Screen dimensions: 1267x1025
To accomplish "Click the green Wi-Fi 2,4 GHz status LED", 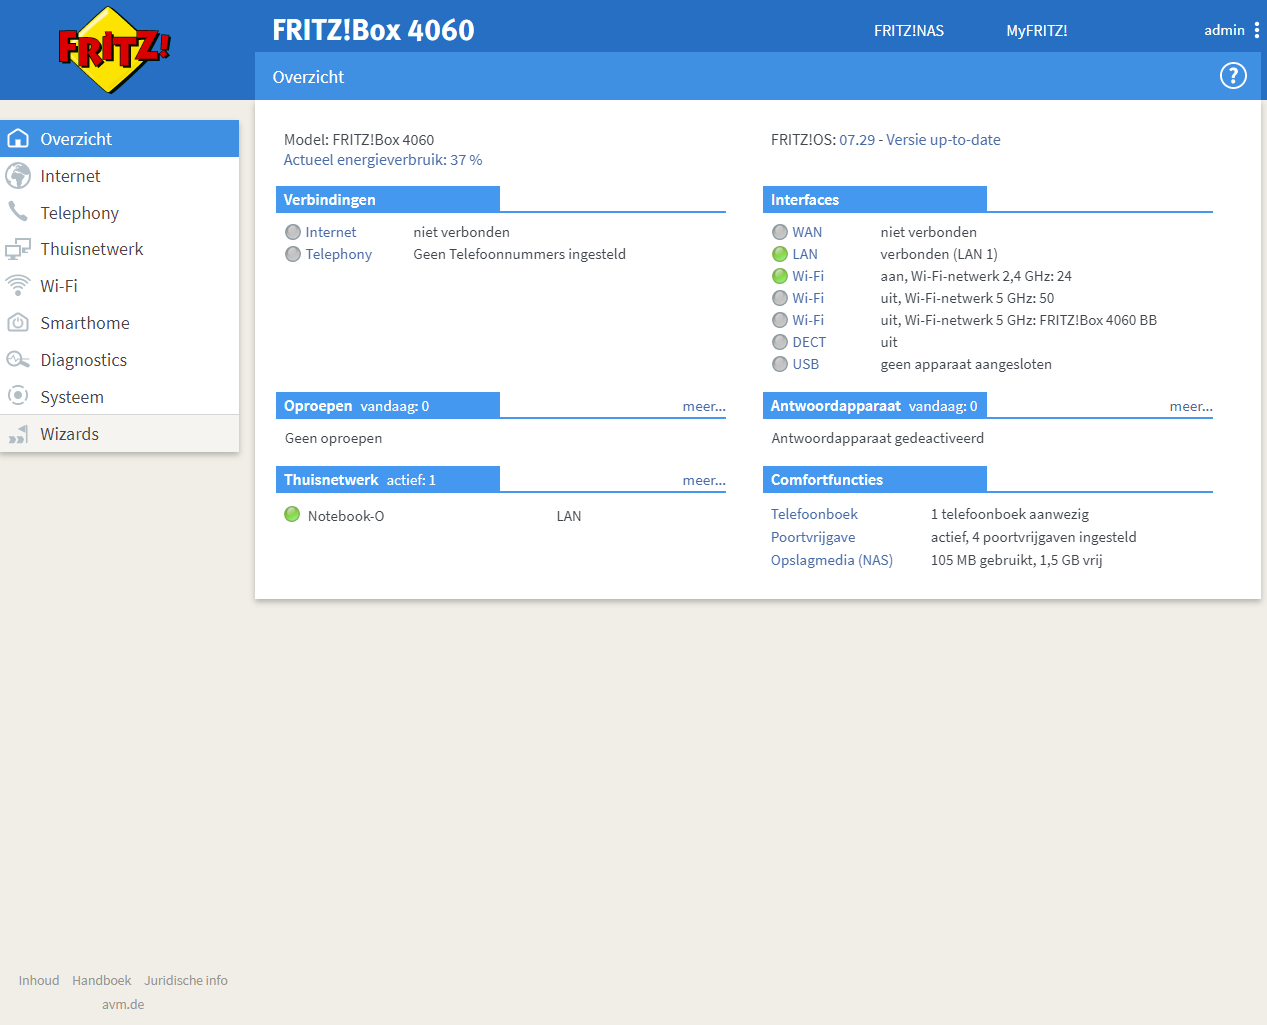I will pos(780,276).
